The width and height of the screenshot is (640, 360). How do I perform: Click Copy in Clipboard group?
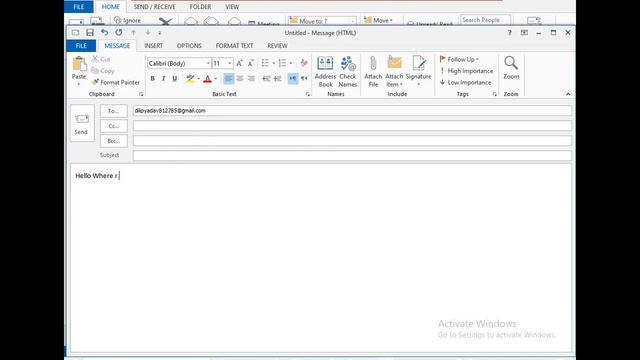tap(103, 71)
